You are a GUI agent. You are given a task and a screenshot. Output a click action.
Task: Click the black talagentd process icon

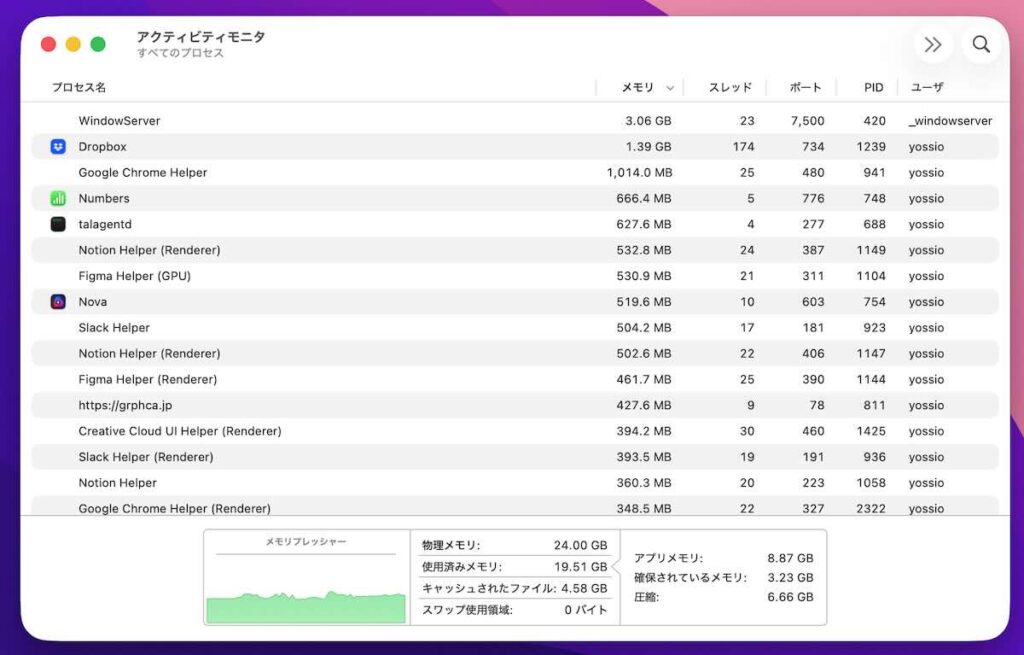click(x=58, y=225)
